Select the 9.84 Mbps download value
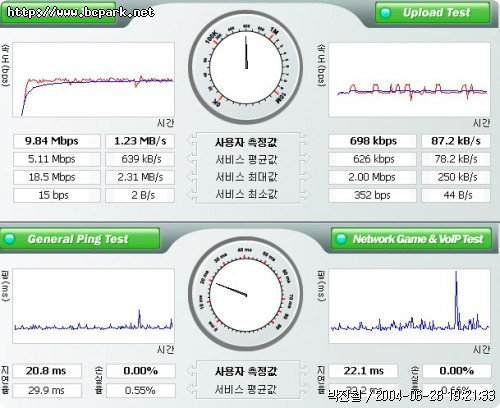500x408 pixels. [57, 141]
